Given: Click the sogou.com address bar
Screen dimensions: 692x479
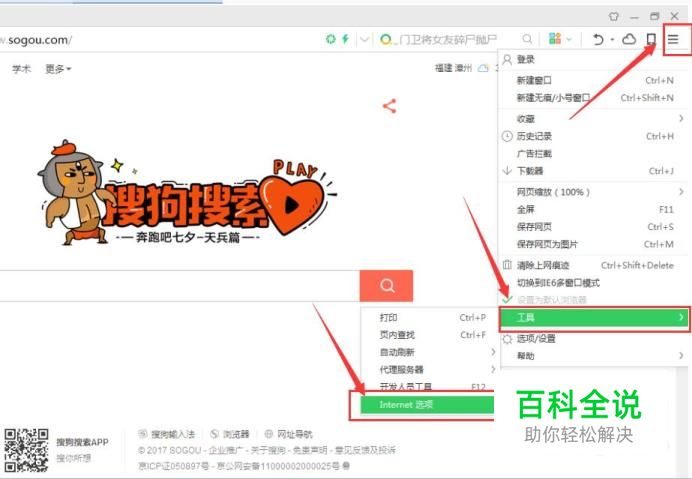Looking at the screenshot, I should click(x=161, y=40).
